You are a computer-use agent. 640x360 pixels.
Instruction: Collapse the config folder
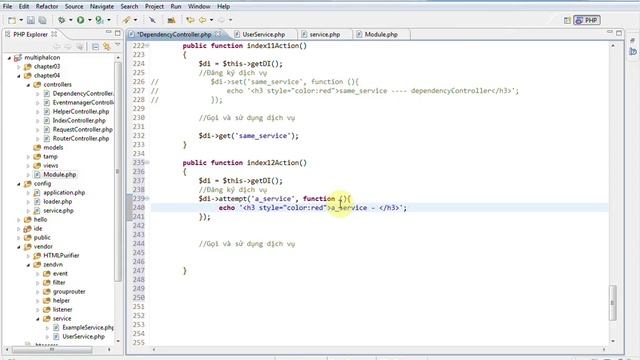(19, 184)
